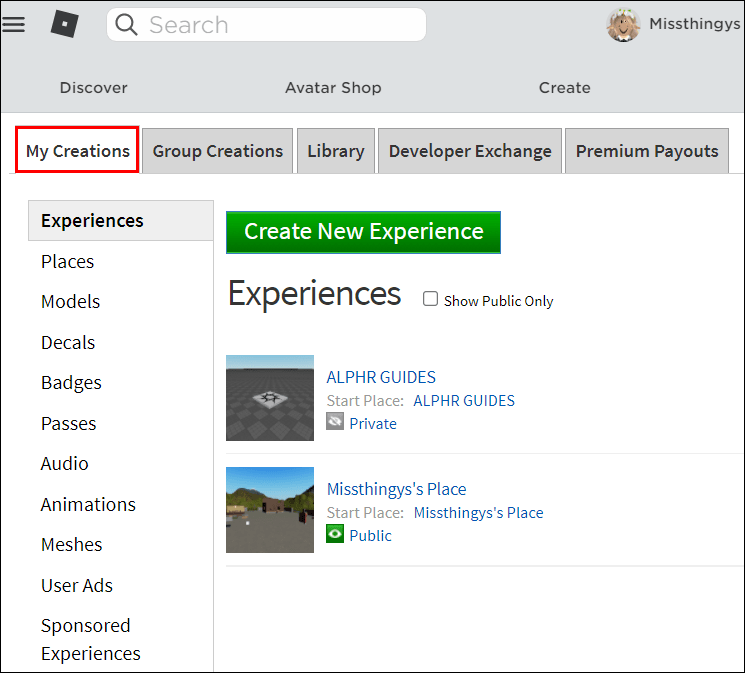Click the Private eye icon for ALPHR GUIDES
This screenshot has width=745, height=673.
coord(334,422)
